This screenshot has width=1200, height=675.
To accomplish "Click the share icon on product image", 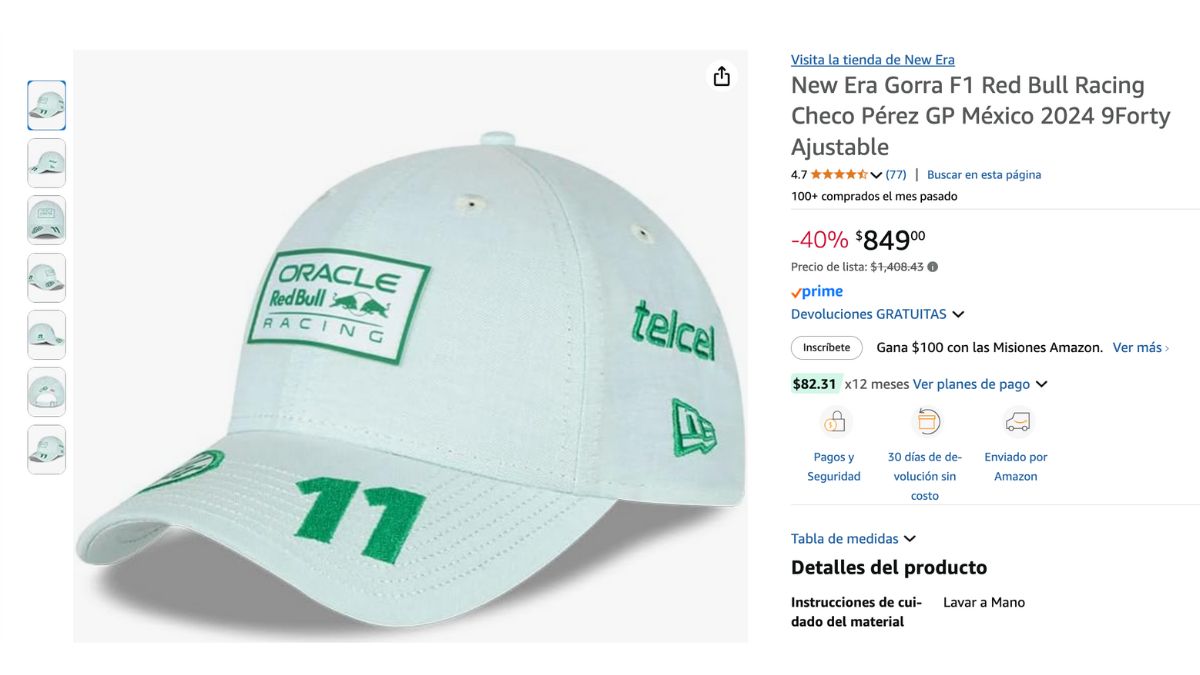I will [x=722, y=77].
